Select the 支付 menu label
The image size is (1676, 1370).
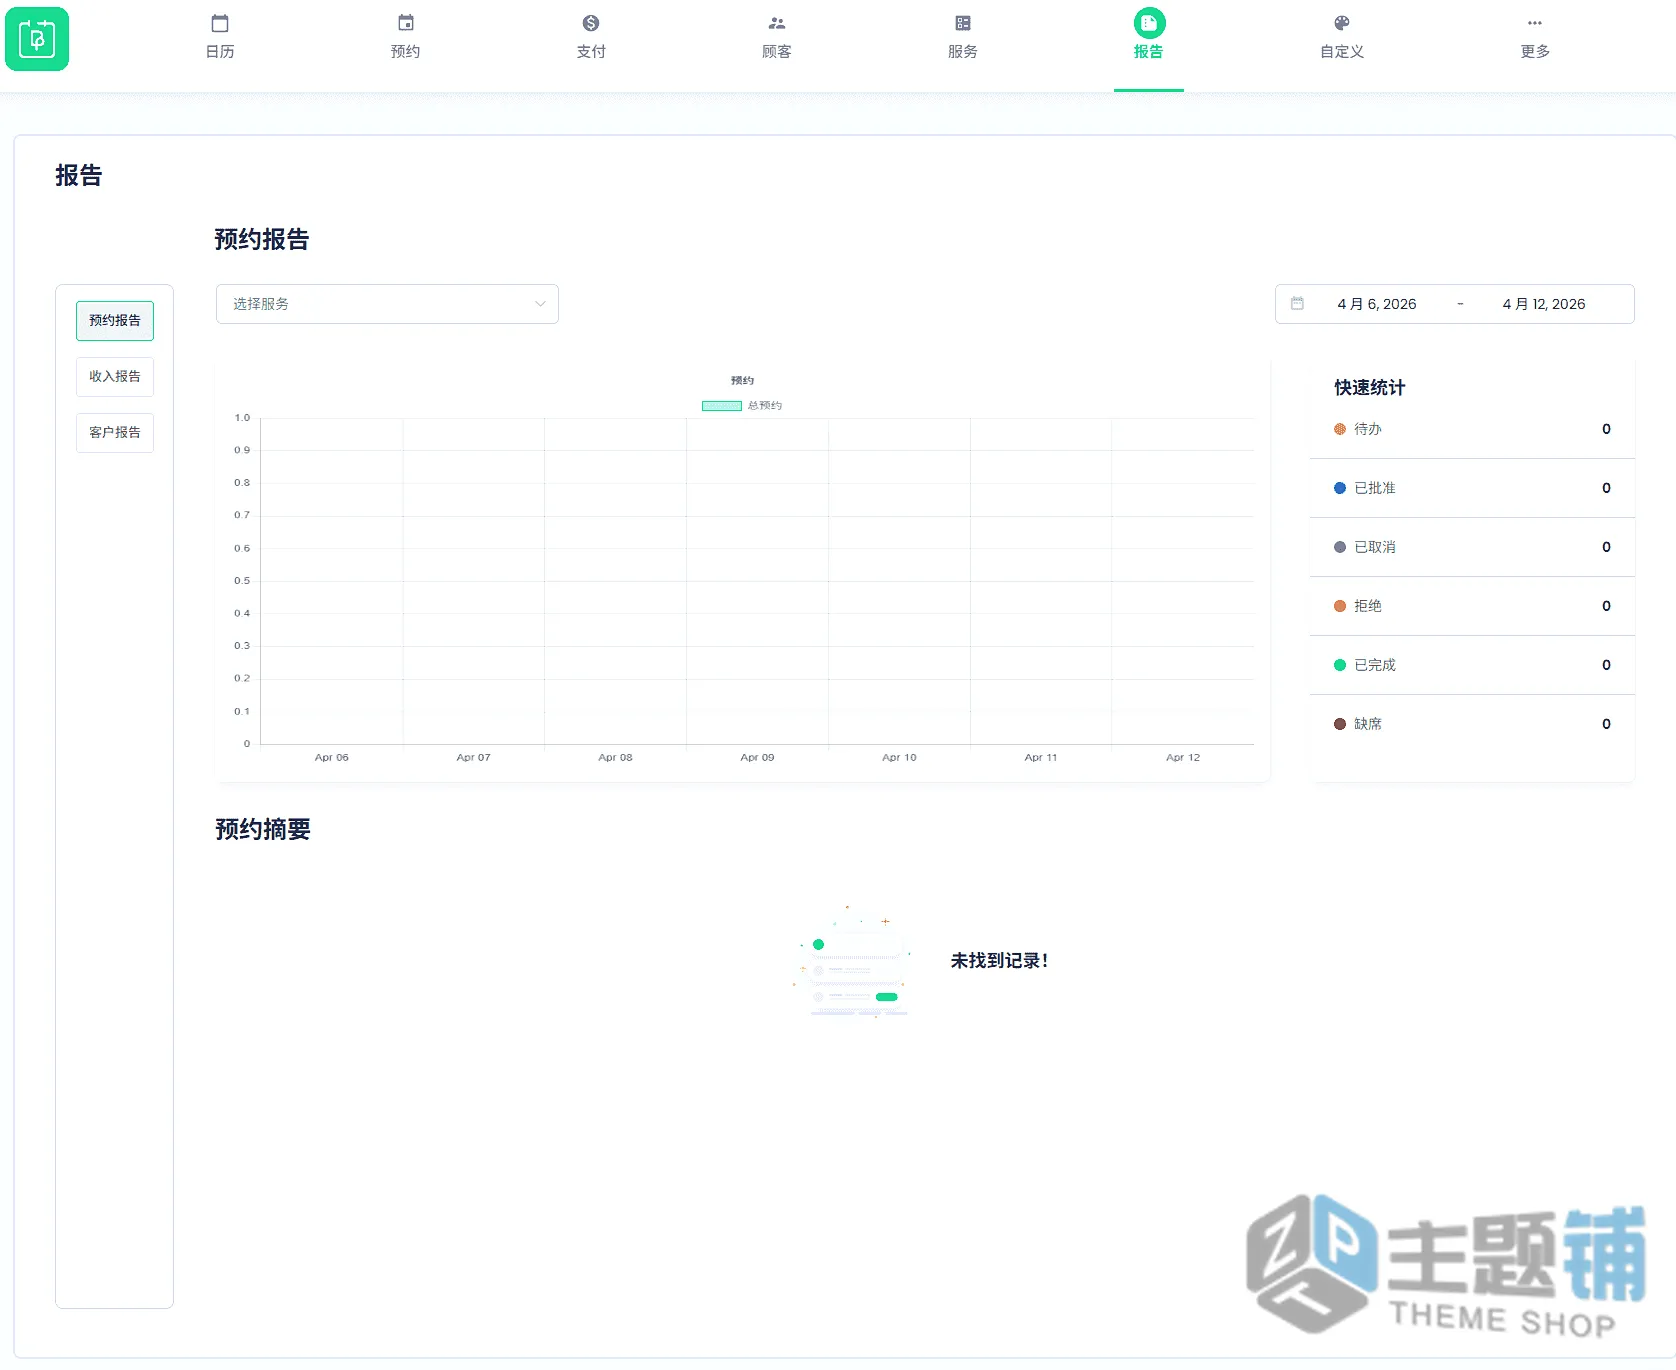(x=591, y=52)
